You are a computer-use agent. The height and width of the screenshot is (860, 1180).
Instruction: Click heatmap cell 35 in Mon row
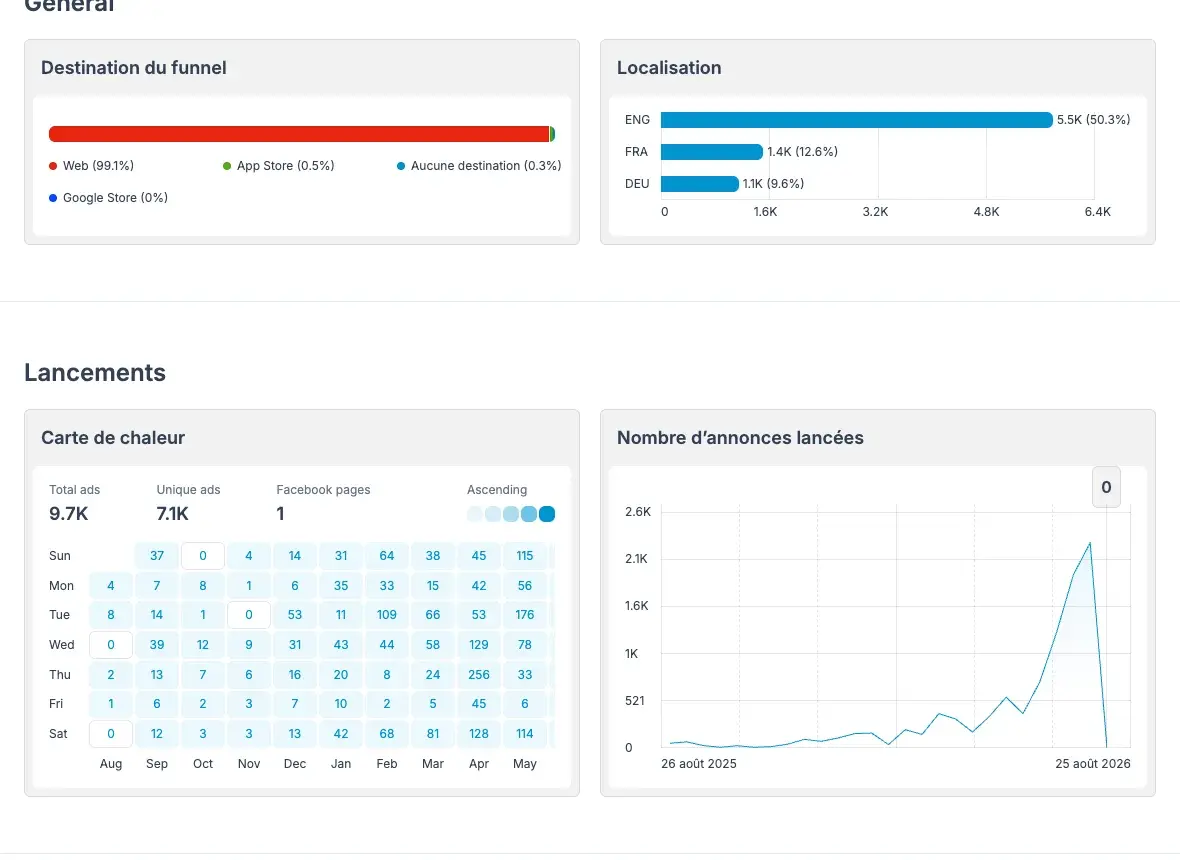coord(341,585)
